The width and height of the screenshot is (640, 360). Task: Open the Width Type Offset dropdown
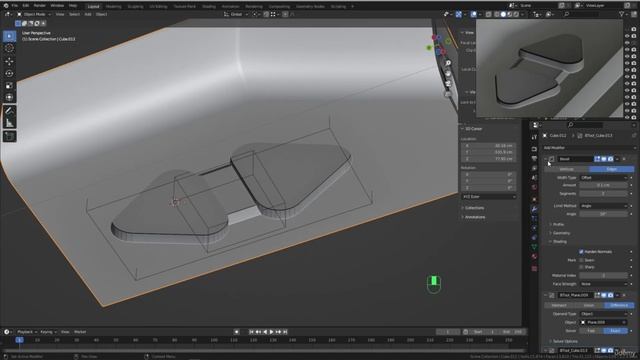click(x=604, y=178)
